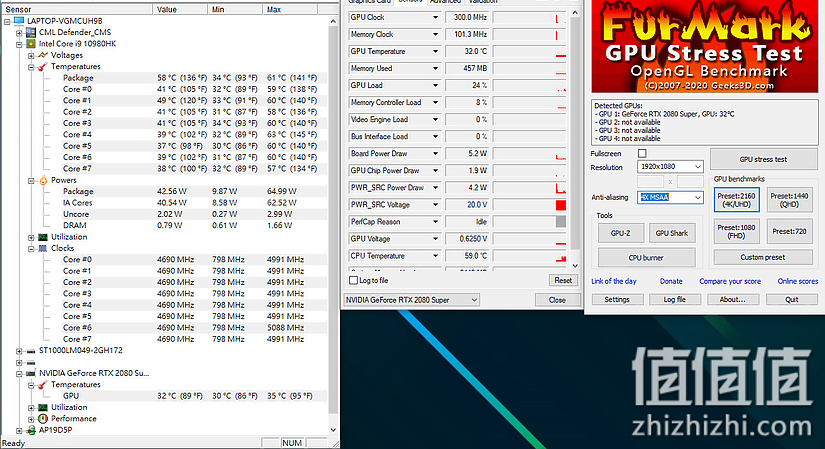The width and height of the screenshot is (825, 449).
Task: Click the PWR_SRC Voltage red graph
Action: [561, 205]
